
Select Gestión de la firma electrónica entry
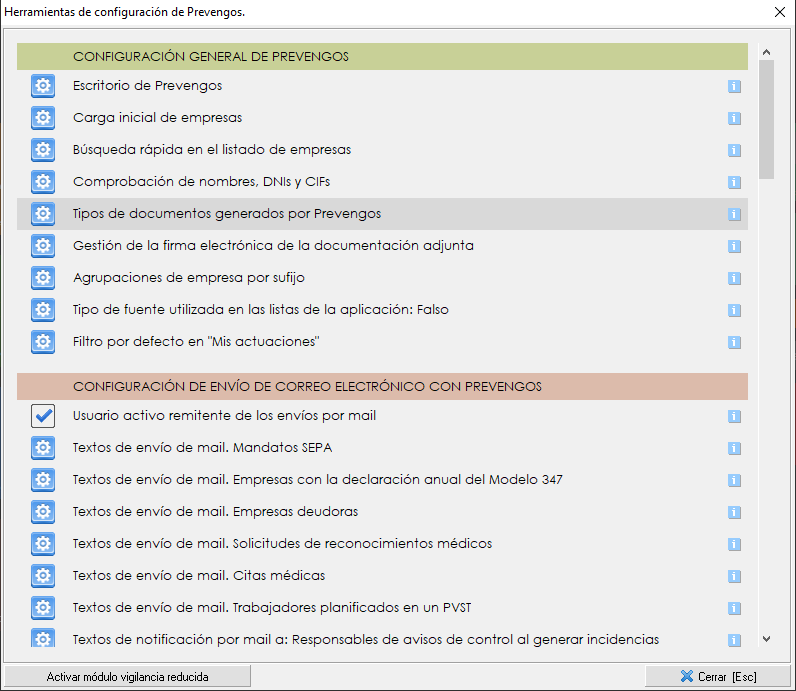pos(273,246)
